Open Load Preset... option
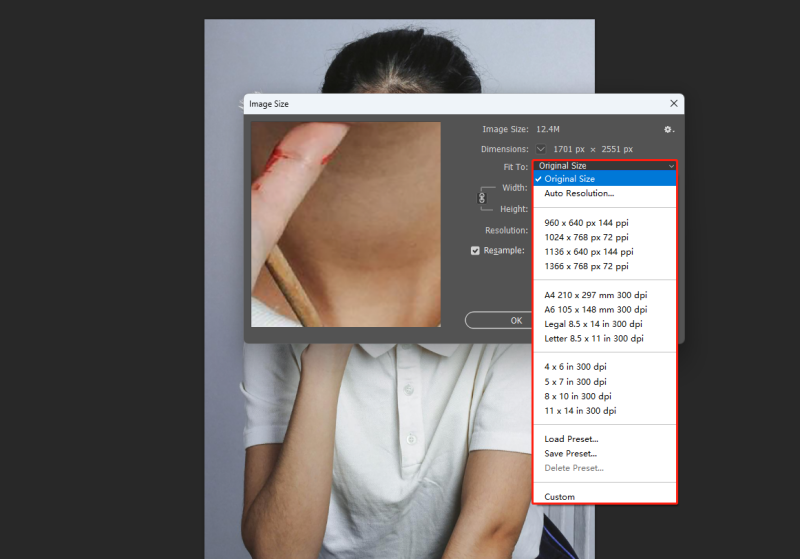This screenshot has height=559, width=800. (x=605, y=439)
